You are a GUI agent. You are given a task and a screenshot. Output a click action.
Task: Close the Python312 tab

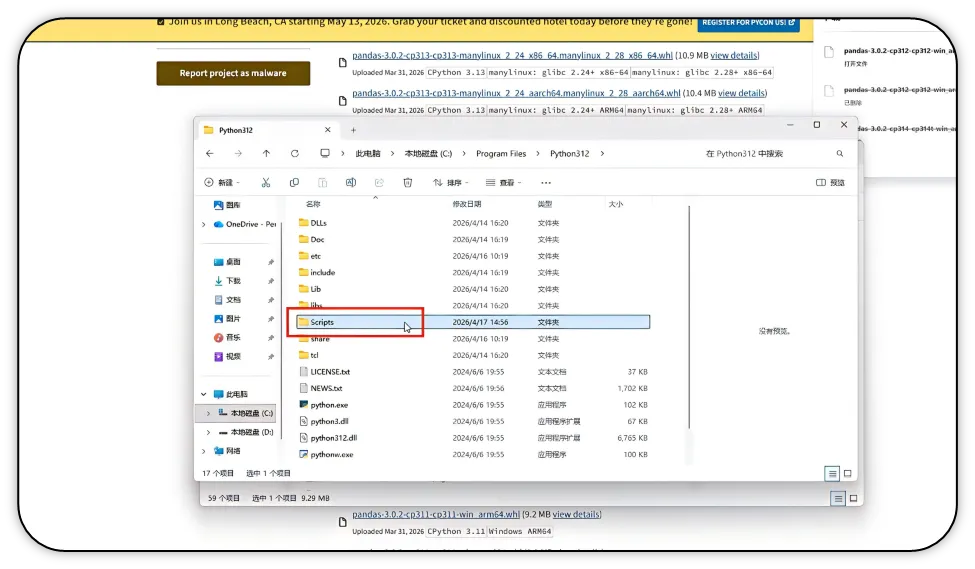pyautogui.click(x=328, y=130)
